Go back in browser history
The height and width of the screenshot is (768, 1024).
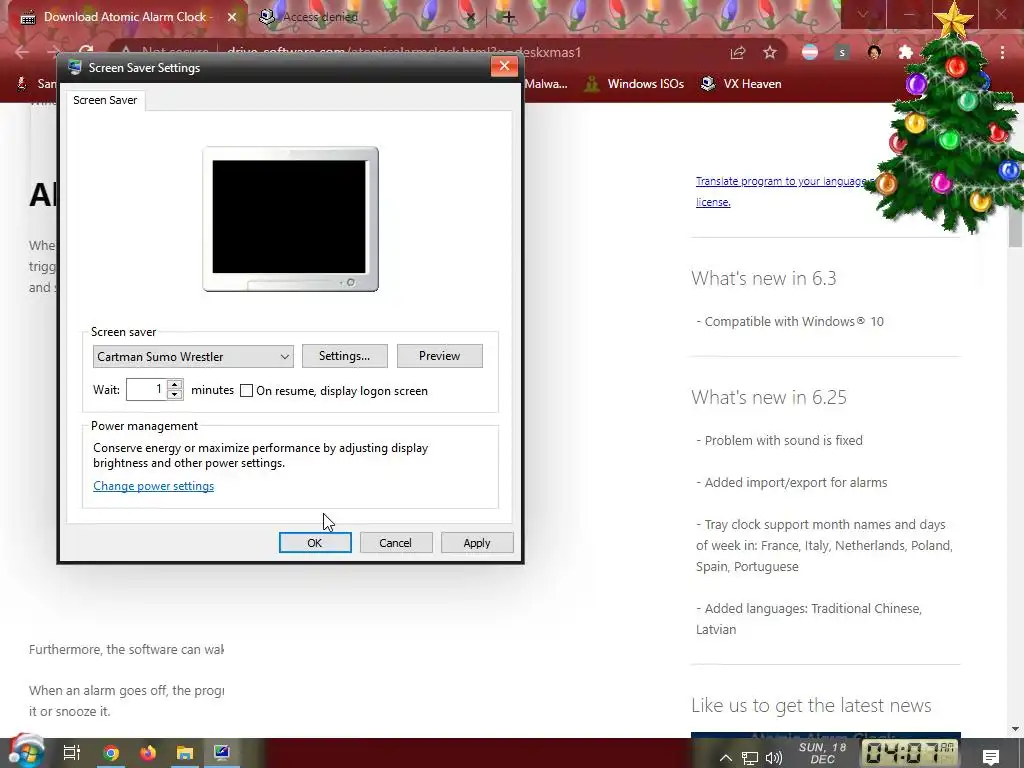point(22,52)
